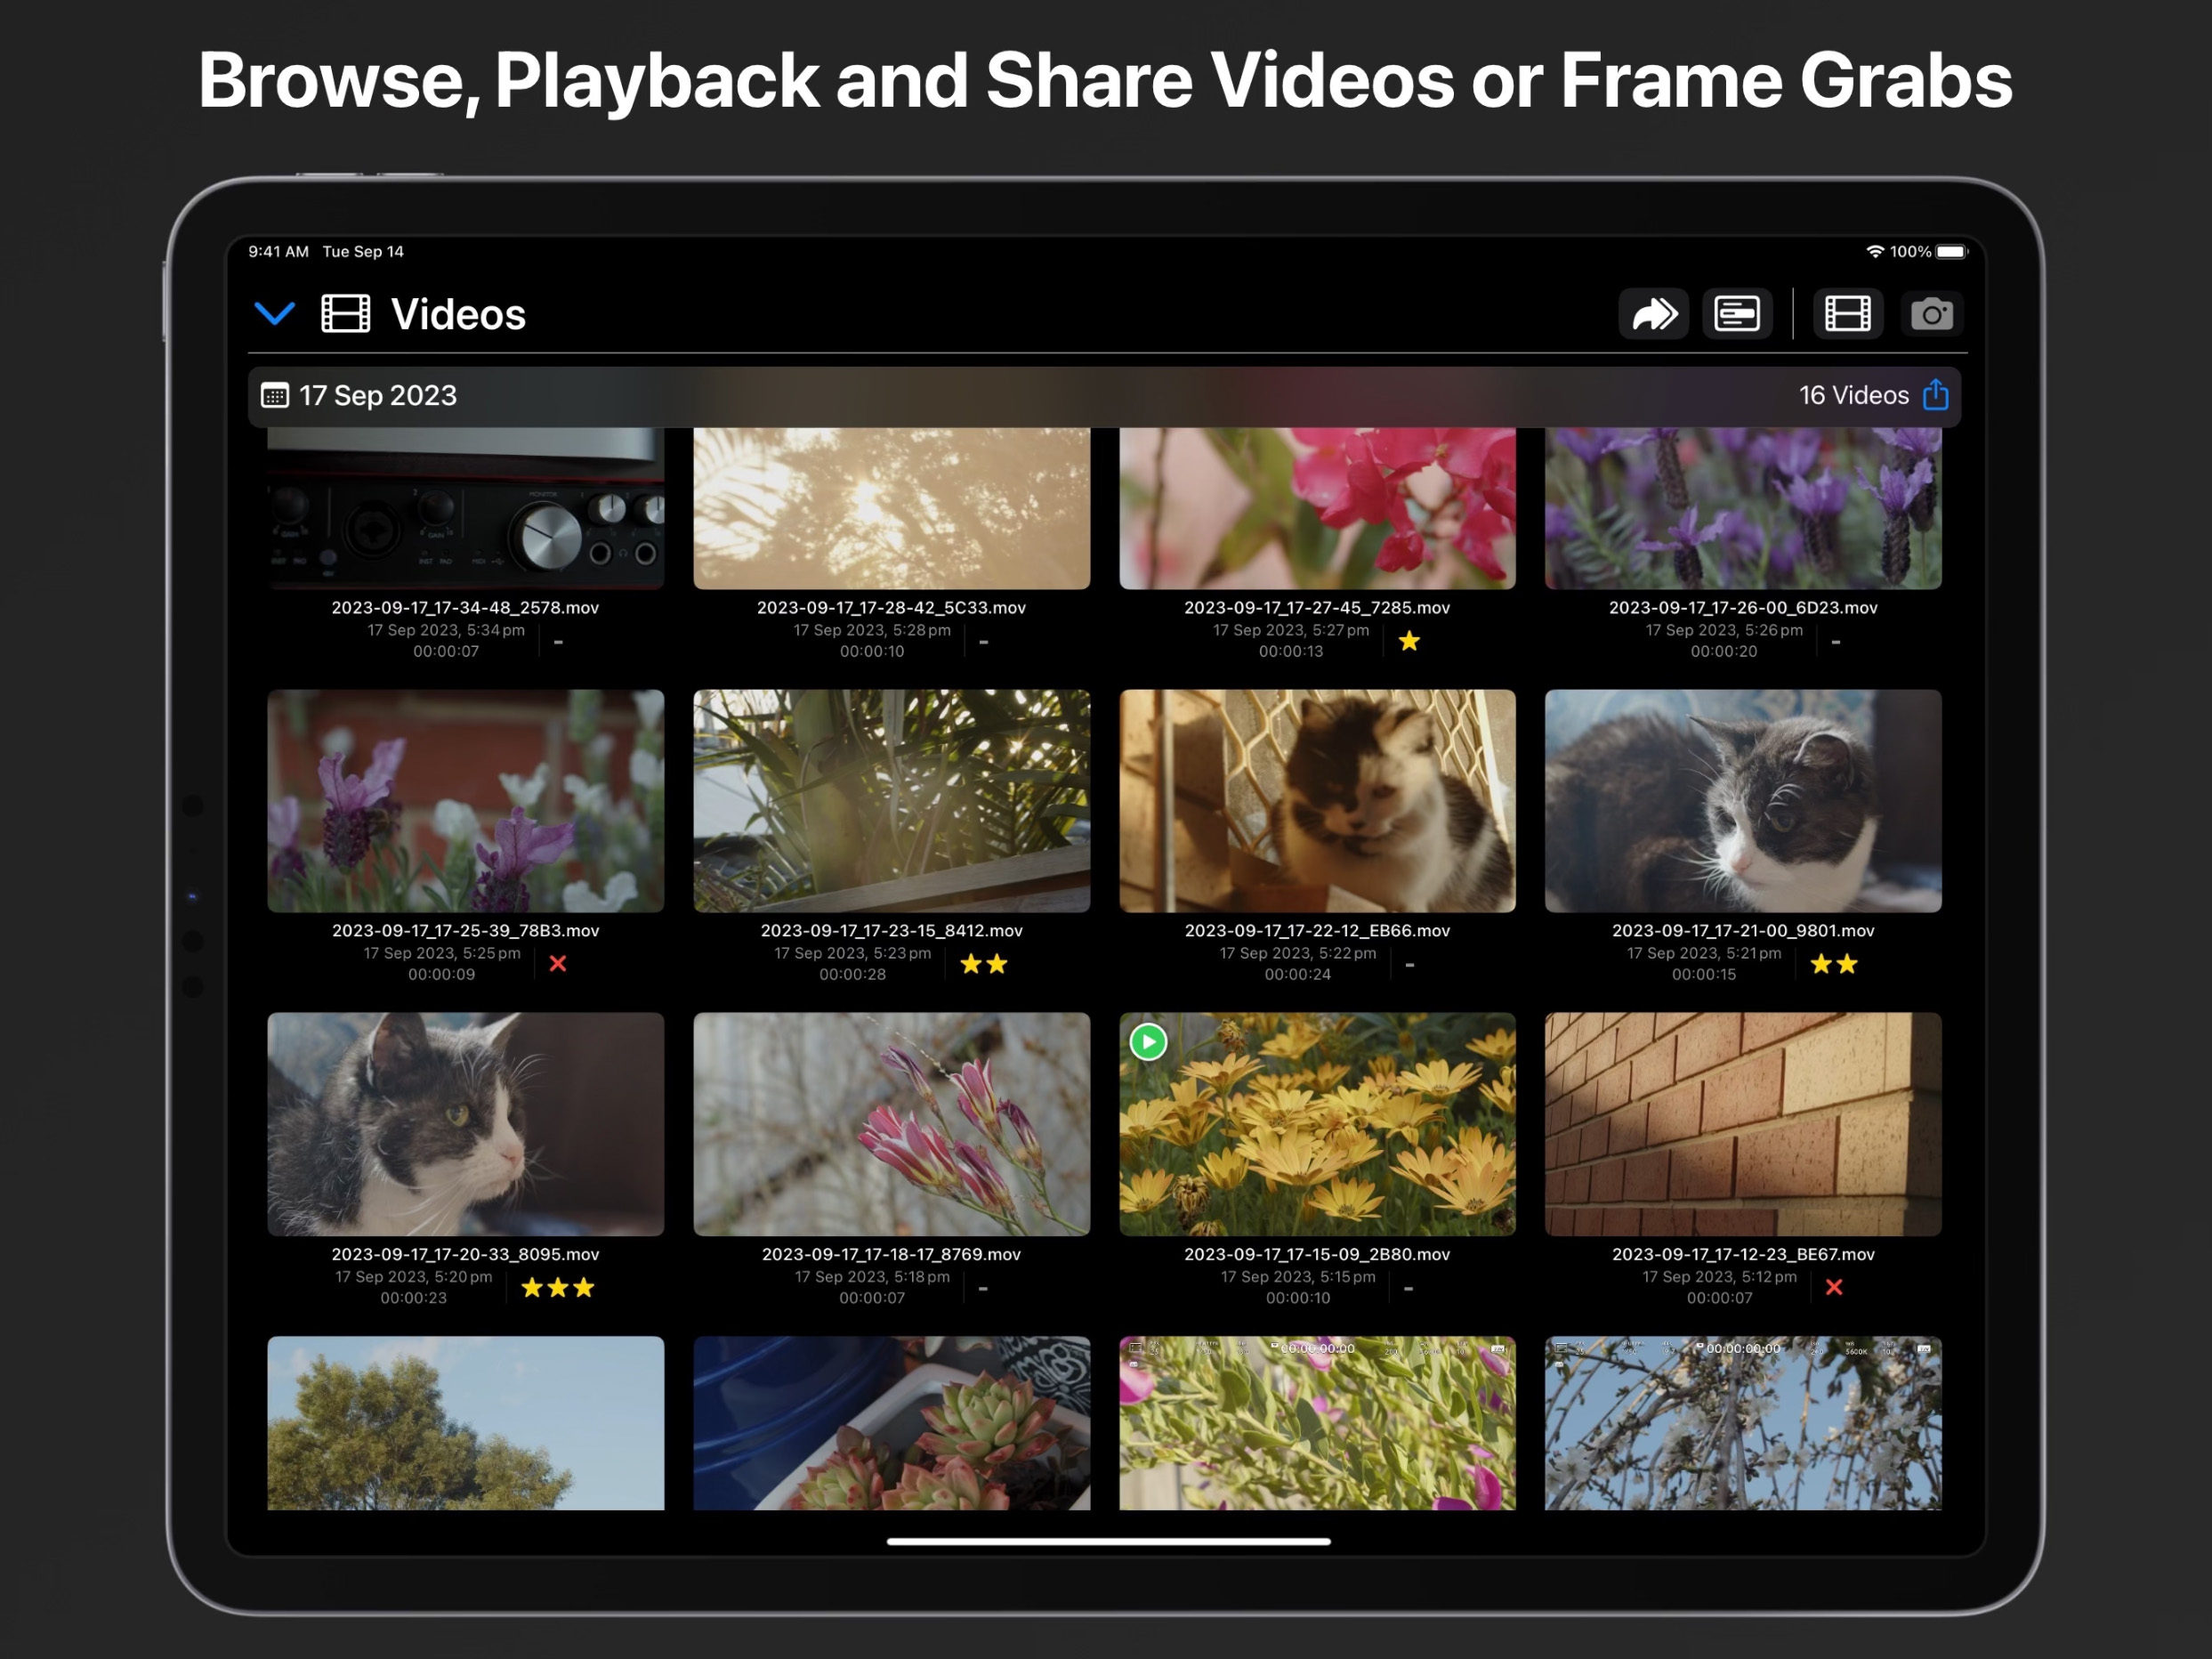Click filename 2023-09-17_17-25-39_78B3.mov

pos(465,930)
